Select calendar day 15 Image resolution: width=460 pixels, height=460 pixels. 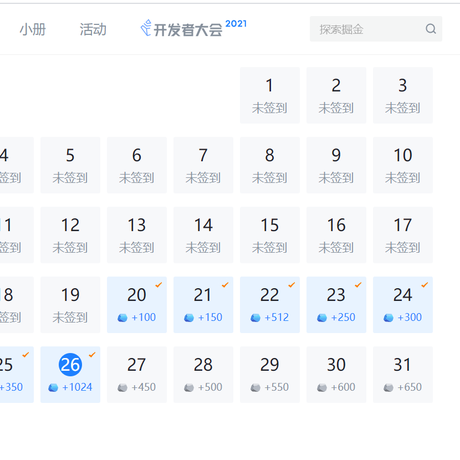point(270,235)
